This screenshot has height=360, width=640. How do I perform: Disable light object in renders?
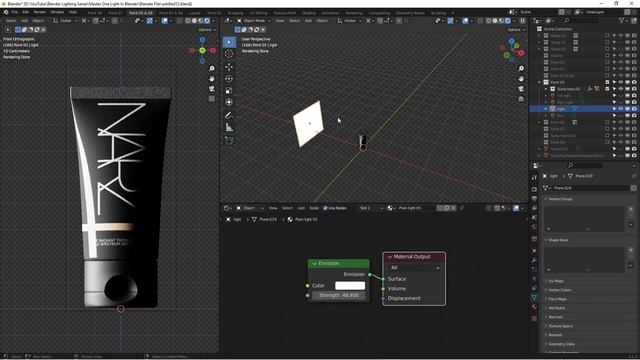(634, 109)
